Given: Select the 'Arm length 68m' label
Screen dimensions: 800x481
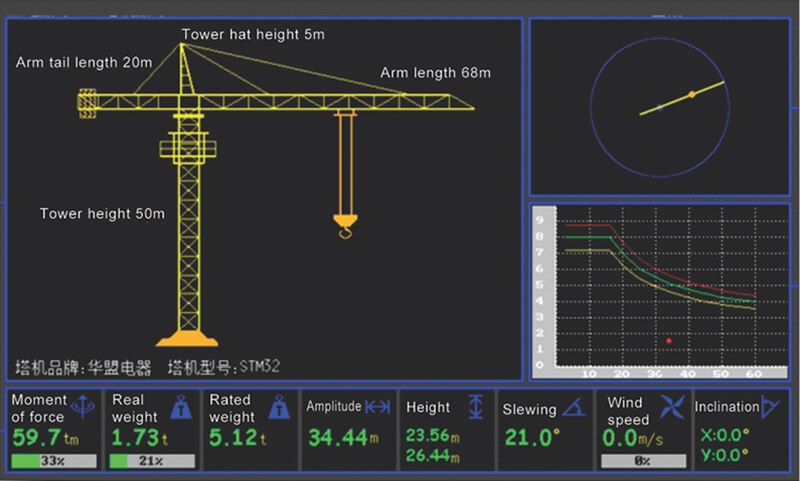Looking at the screenshot, I should click(435, 73).
